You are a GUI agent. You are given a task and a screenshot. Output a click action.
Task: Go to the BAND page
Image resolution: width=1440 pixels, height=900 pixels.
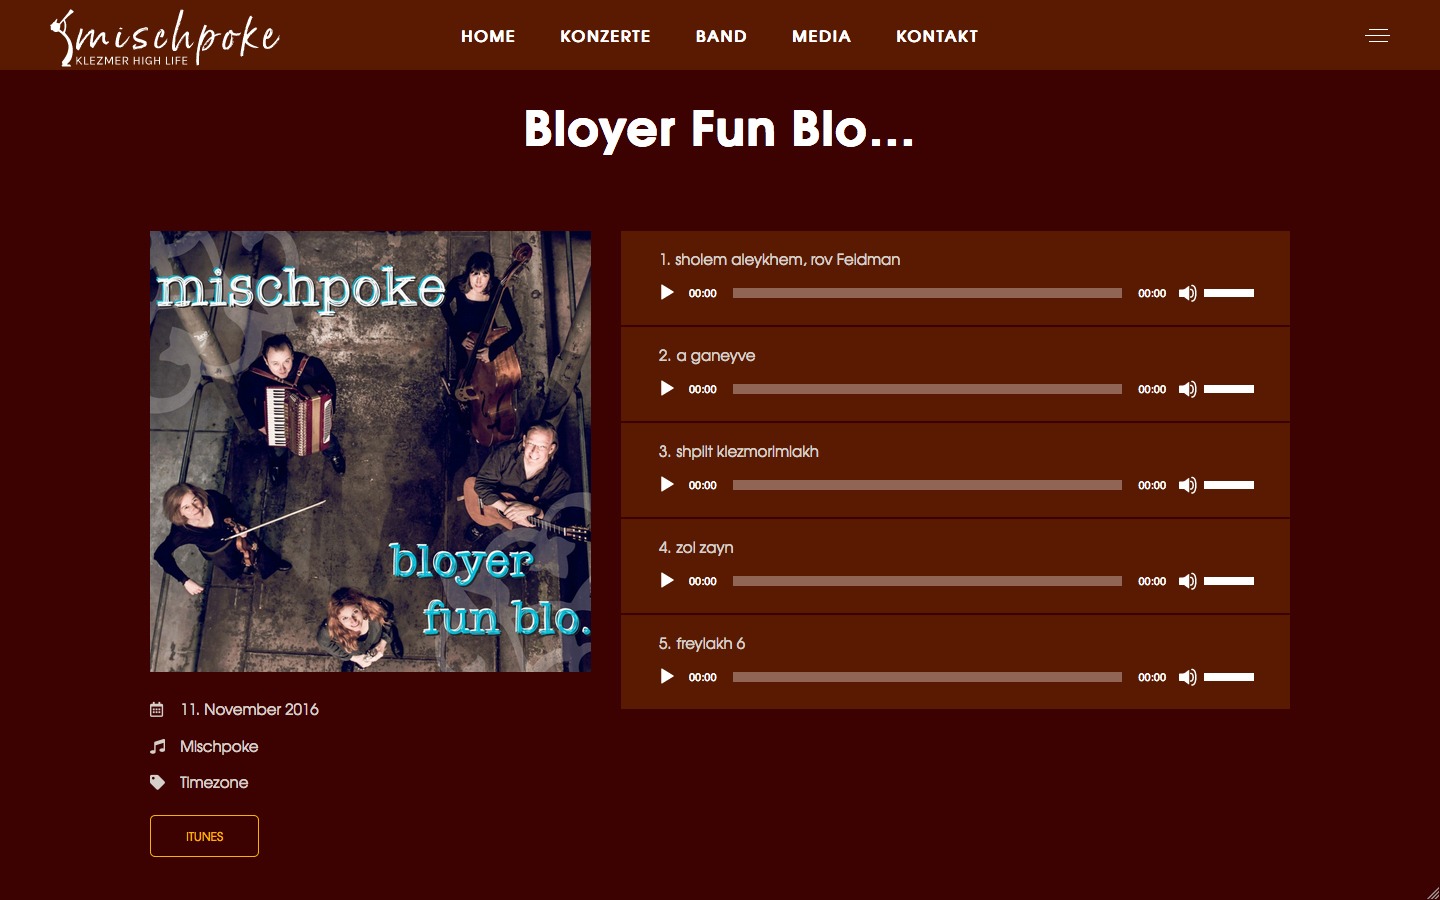point(721,36)
